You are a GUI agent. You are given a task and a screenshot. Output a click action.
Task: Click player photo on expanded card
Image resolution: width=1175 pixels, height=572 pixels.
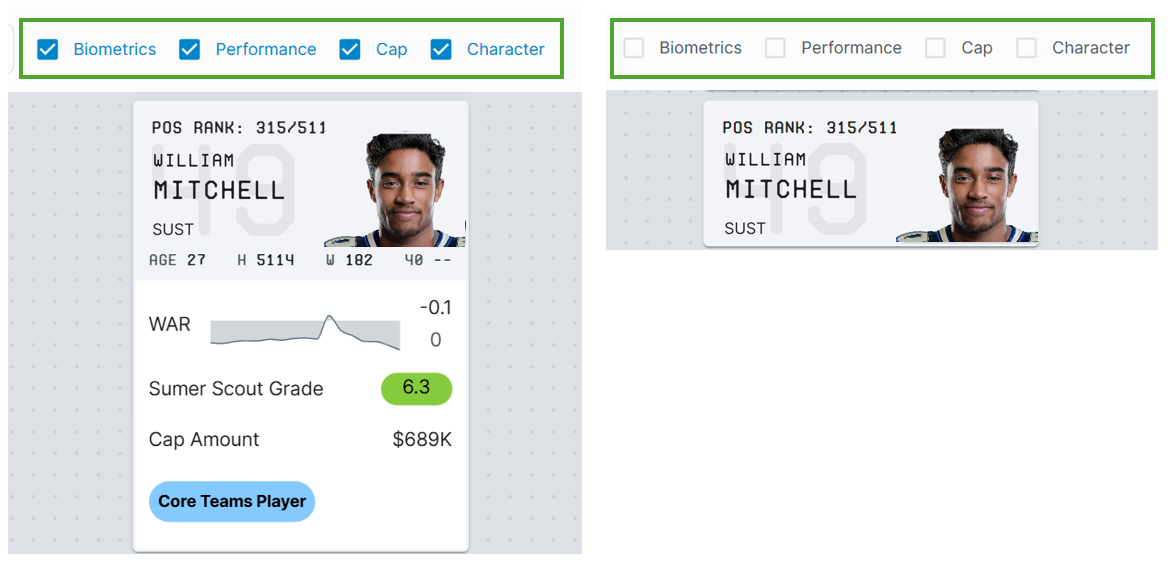396,190
